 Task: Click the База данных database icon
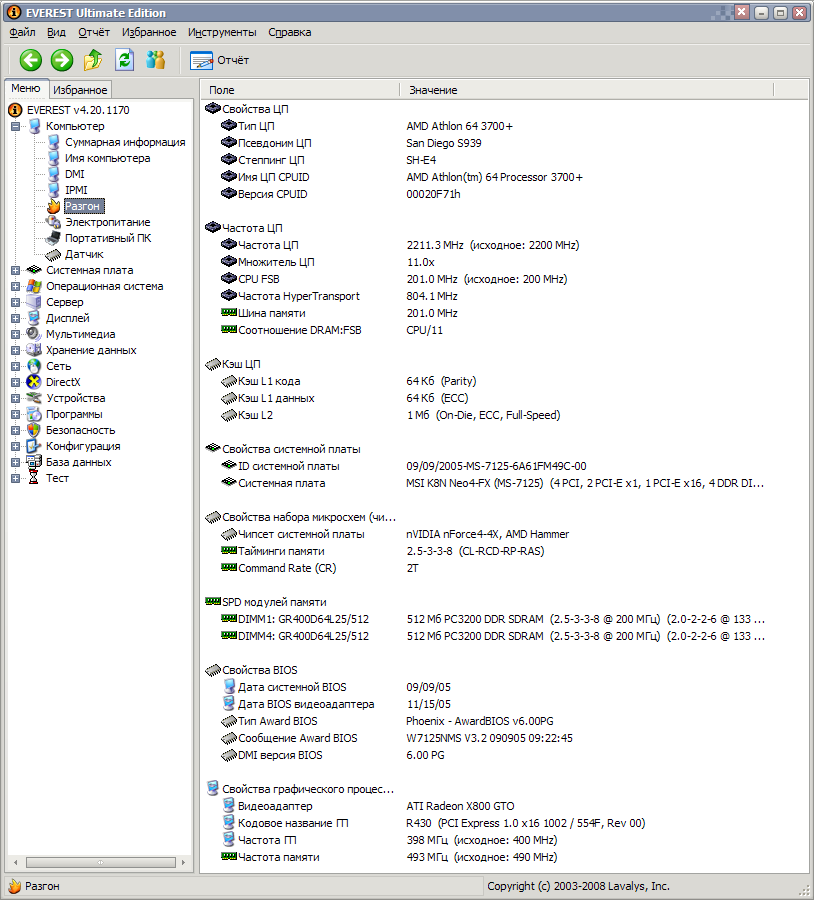coord(34,462)
